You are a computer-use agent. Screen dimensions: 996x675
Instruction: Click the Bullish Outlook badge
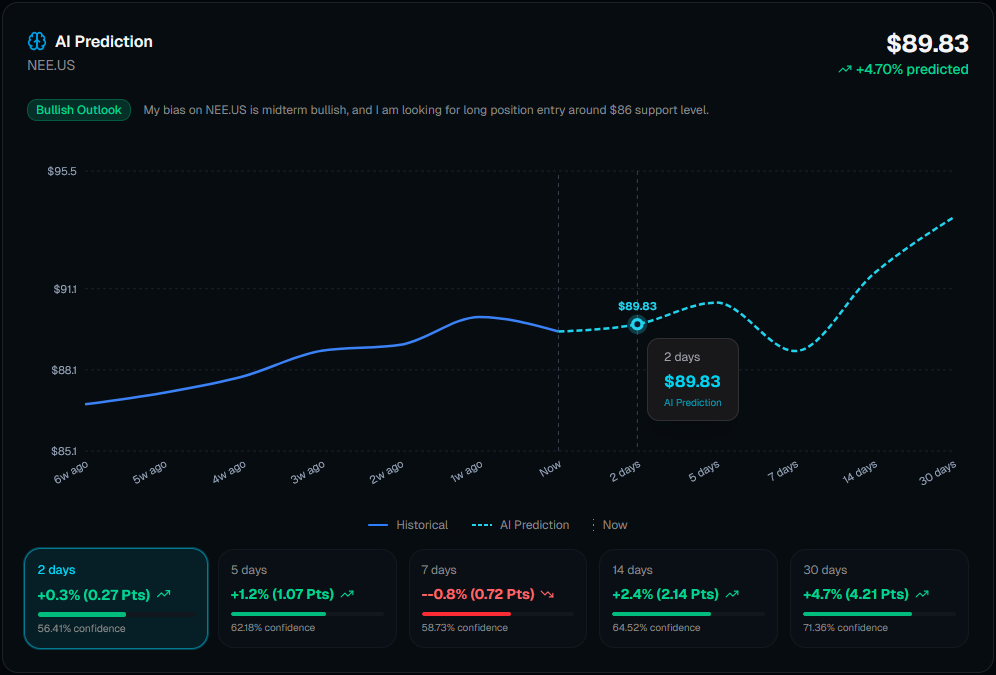click(x=79, y=110)
